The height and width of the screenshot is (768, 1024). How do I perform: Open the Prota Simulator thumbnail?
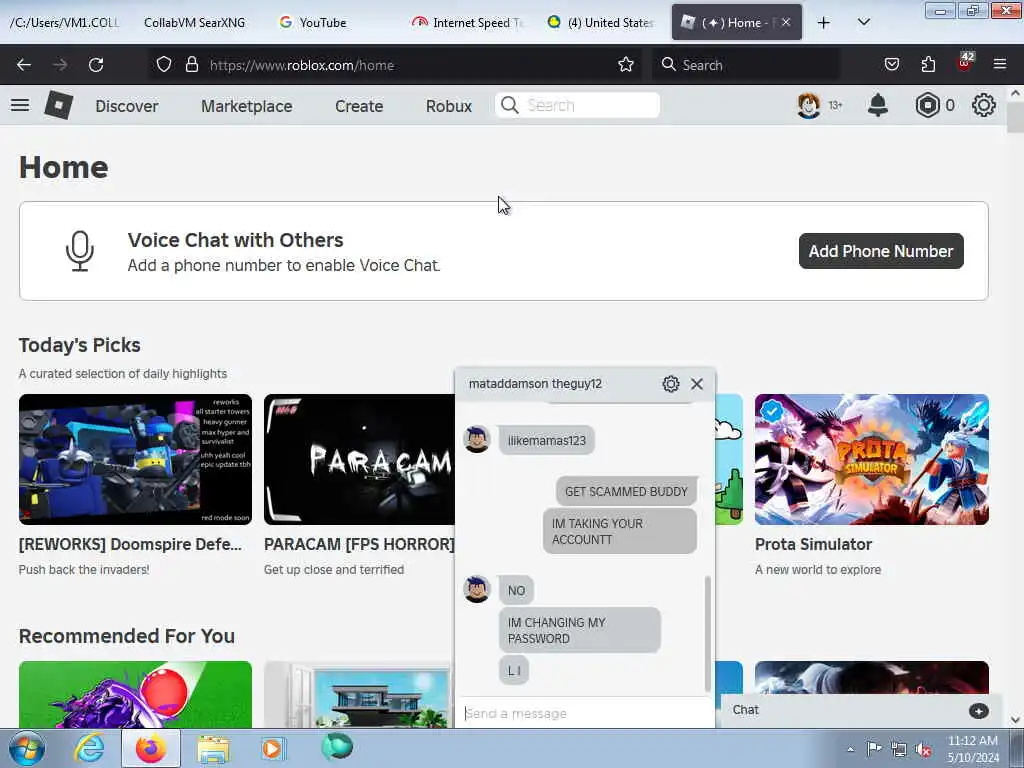872,459
